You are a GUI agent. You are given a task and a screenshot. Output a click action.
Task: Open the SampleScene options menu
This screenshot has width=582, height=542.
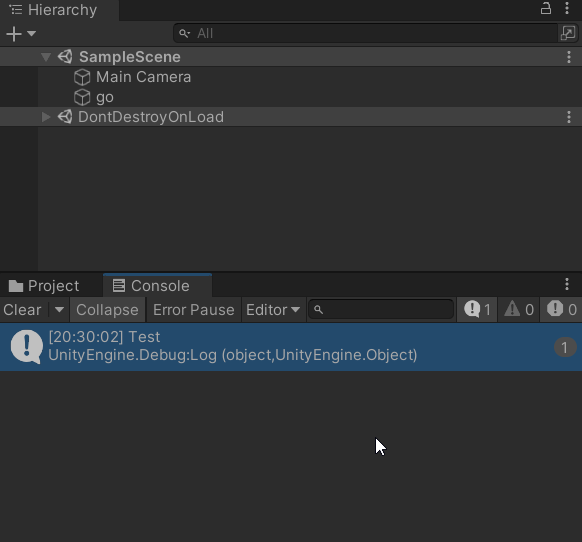(x=569, y=57)
